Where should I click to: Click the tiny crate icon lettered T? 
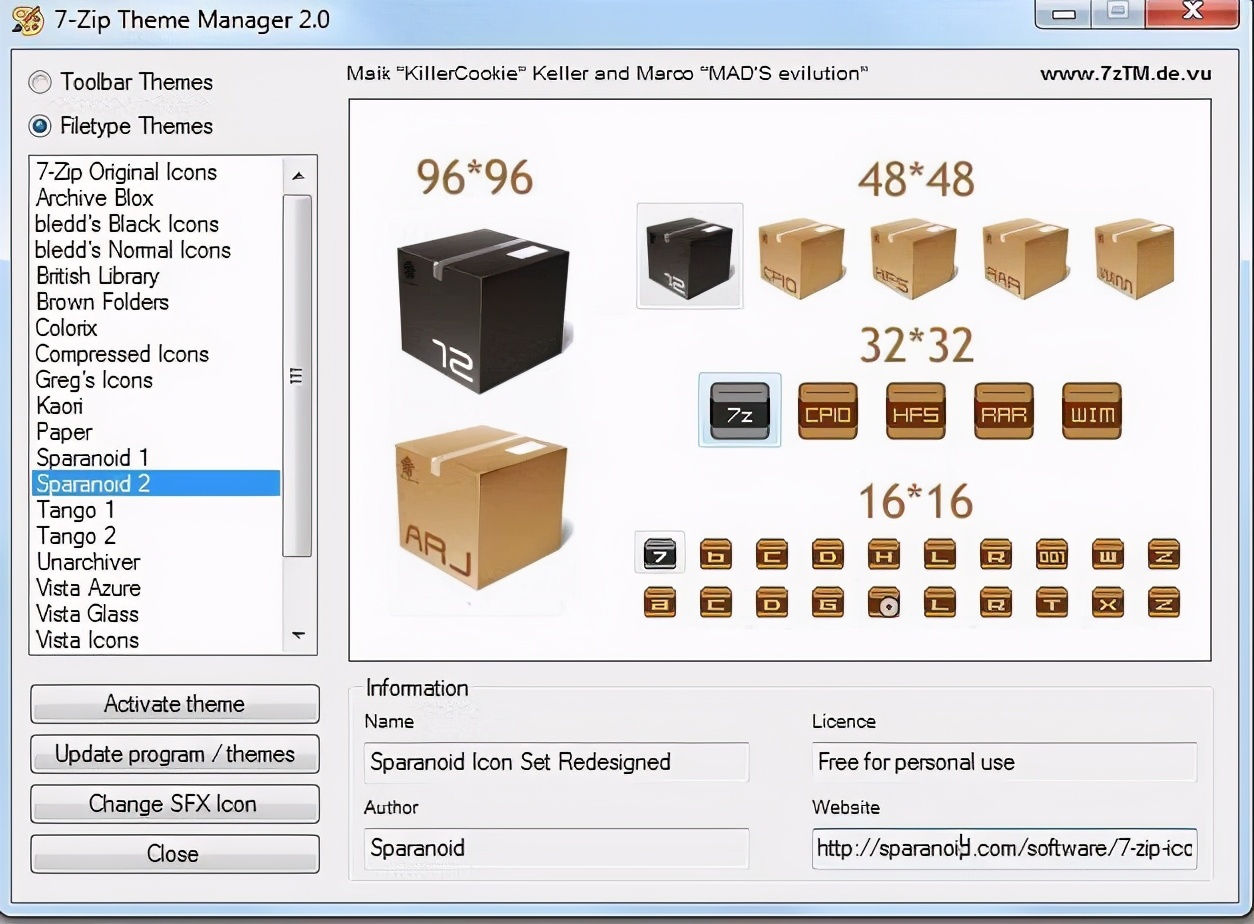(x=1052, y=602)
